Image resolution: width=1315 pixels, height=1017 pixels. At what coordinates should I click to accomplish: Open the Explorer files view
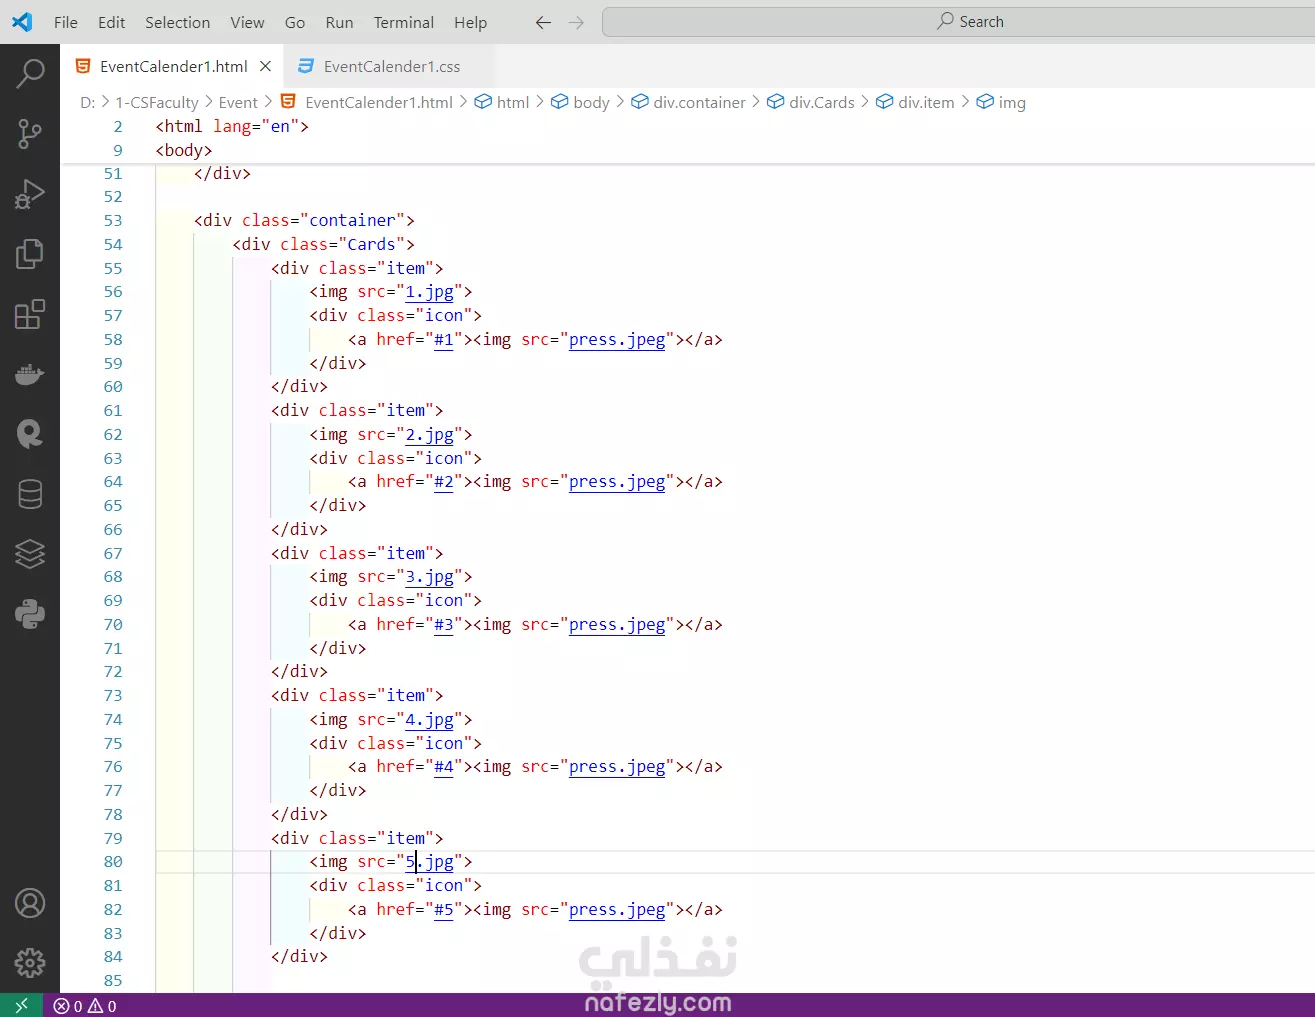pos(30,254)
